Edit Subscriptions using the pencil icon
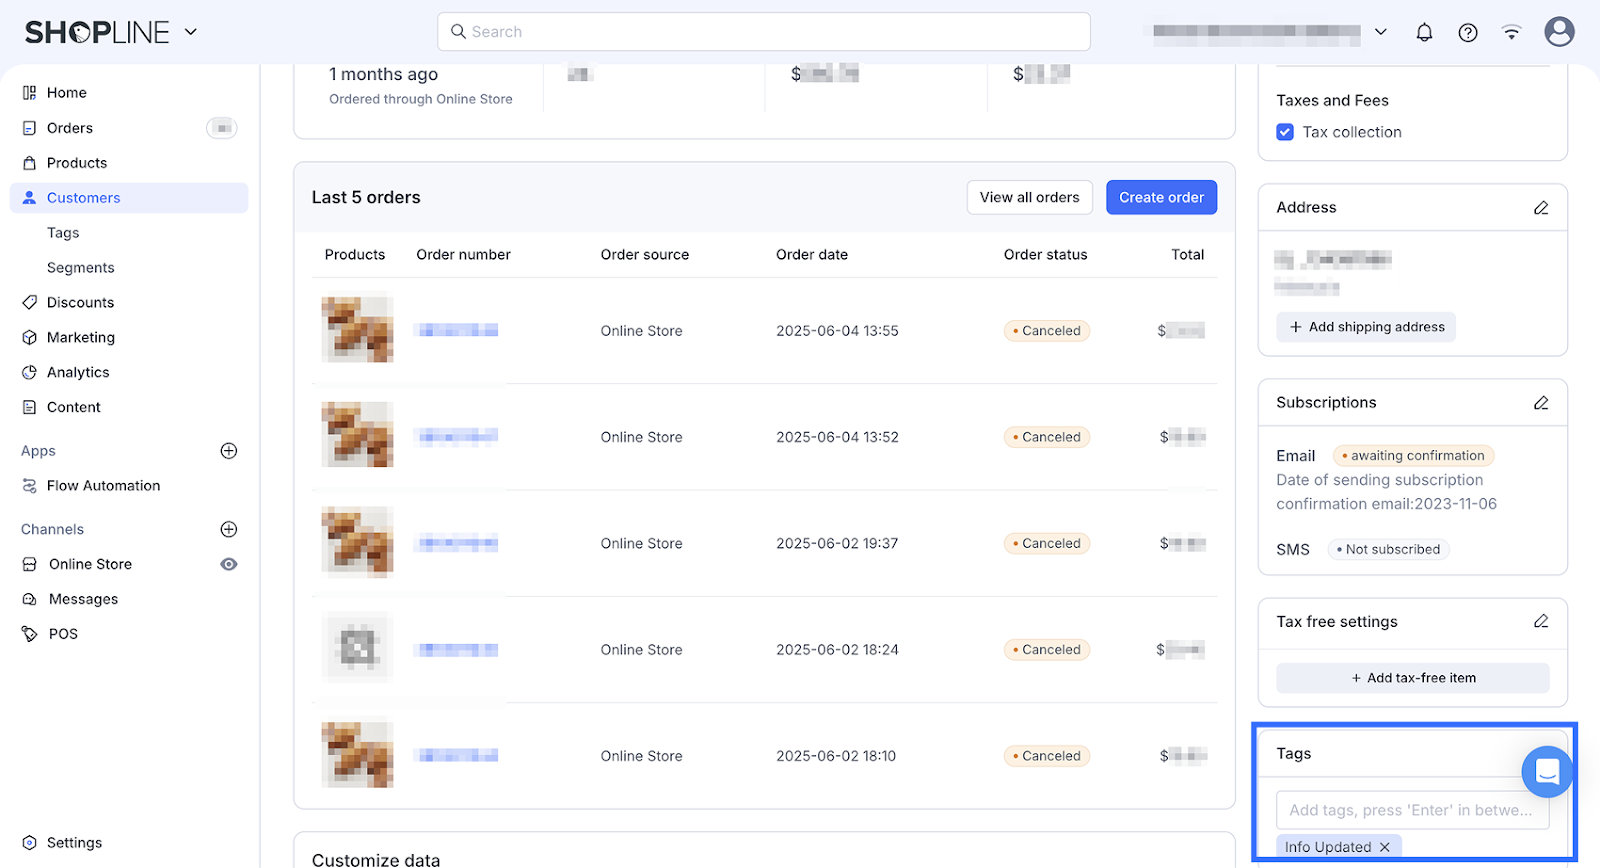 [1541, 403]
